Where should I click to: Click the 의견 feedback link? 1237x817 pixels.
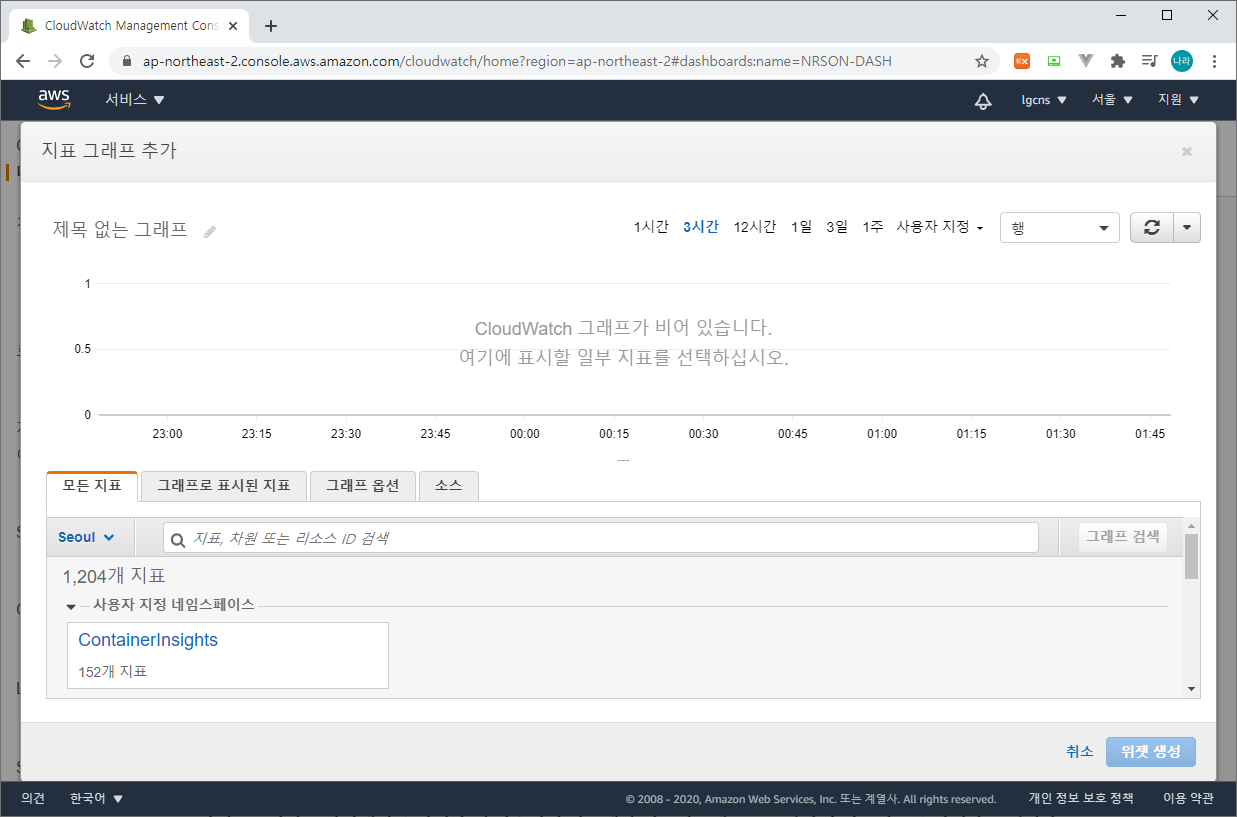pyautogui.click(x=33, y=799)
